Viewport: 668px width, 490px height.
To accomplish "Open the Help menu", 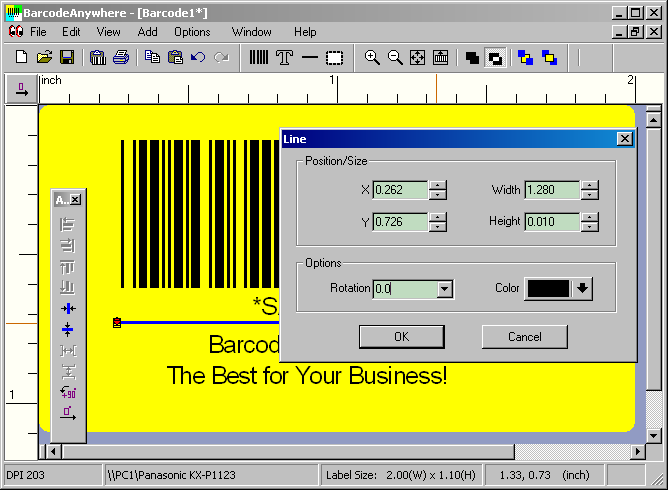I will pos(305,32).
